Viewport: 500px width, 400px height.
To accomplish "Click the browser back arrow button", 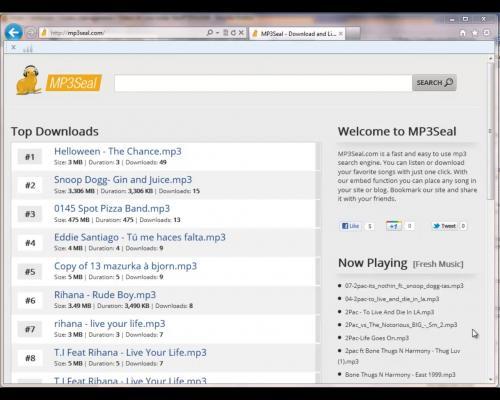I will click(14, 33).
